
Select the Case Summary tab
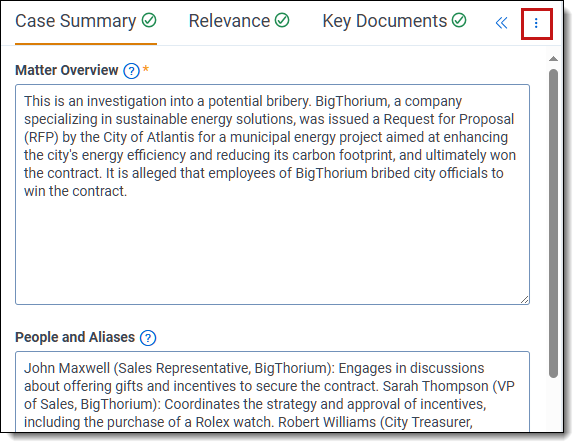pos(86,21)
